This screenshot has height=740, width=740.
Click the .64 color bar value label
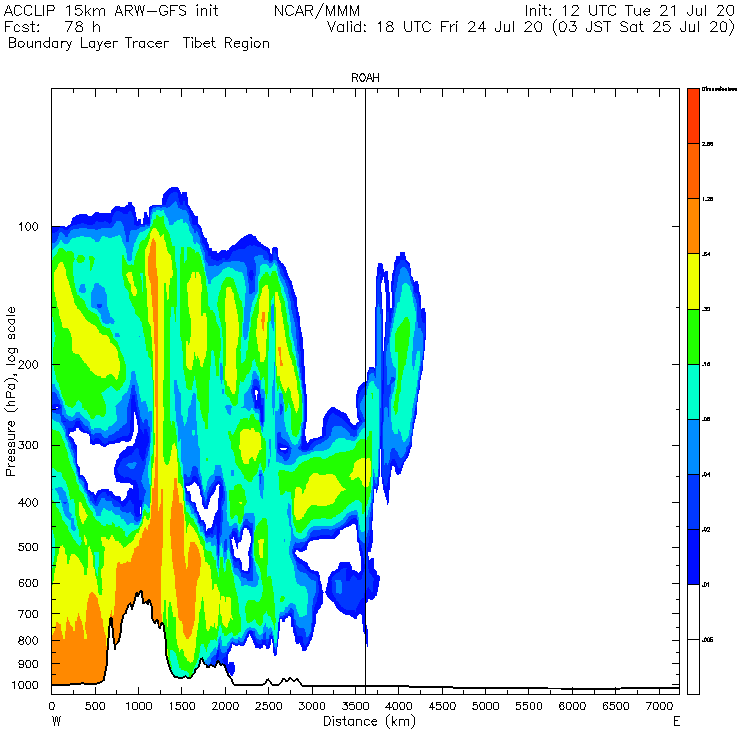[706, 254]
